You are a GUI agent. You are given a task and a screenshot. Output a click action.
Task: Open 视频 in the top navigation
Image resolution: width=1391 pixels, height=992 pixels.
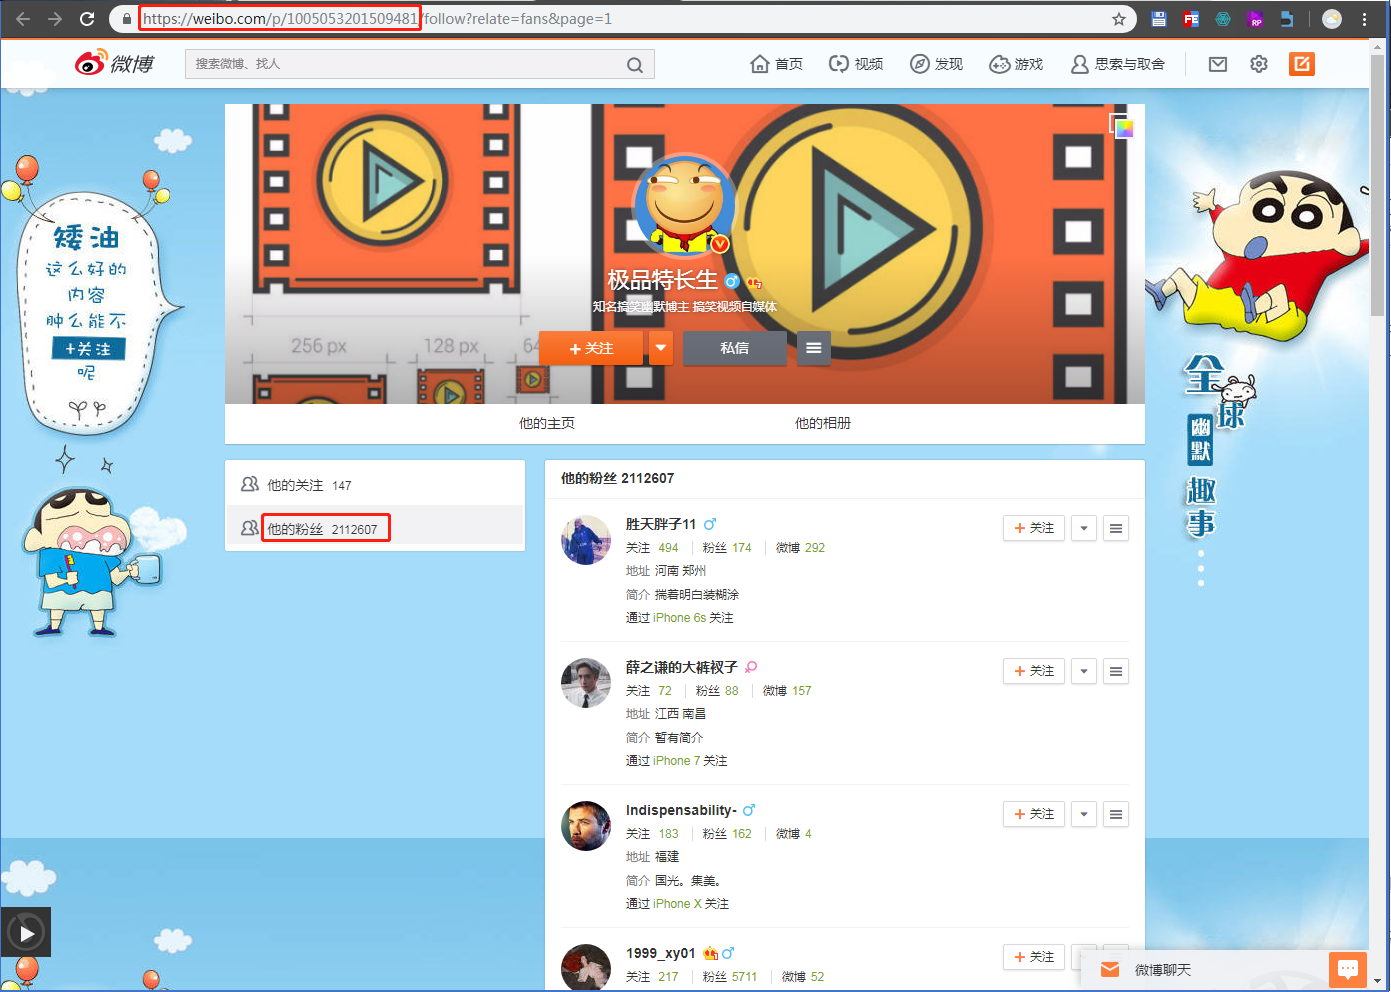[x=856, y=64]
